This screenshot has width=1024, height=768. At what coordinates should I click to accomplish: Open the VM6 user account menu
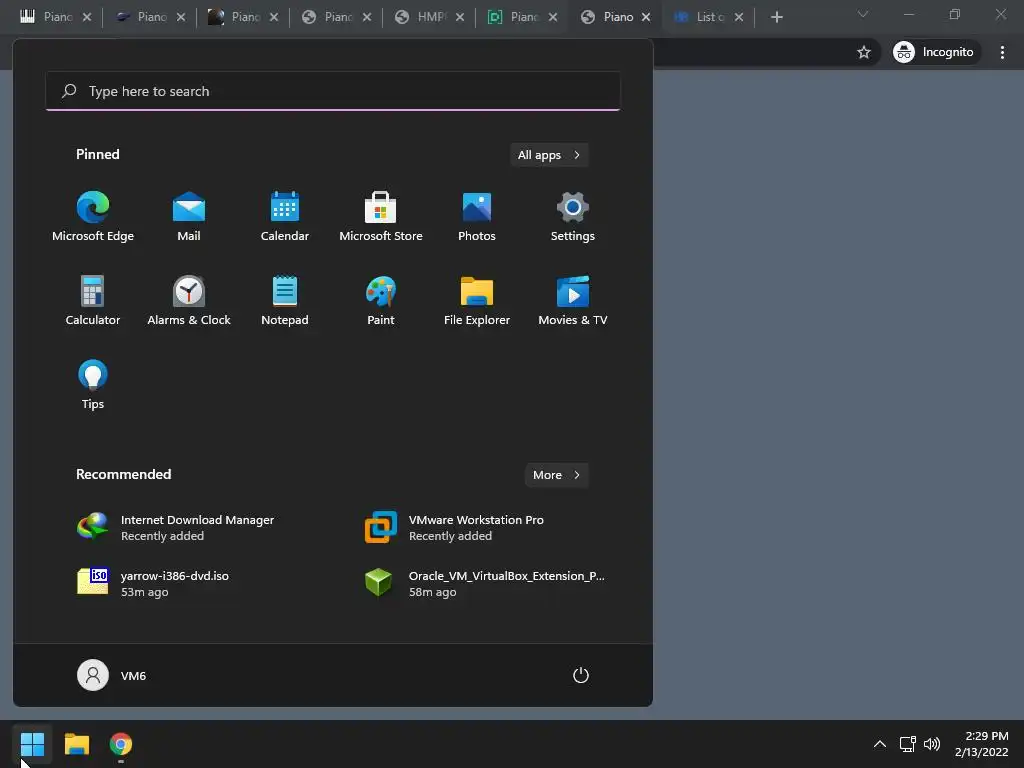[x=112, y=675]
